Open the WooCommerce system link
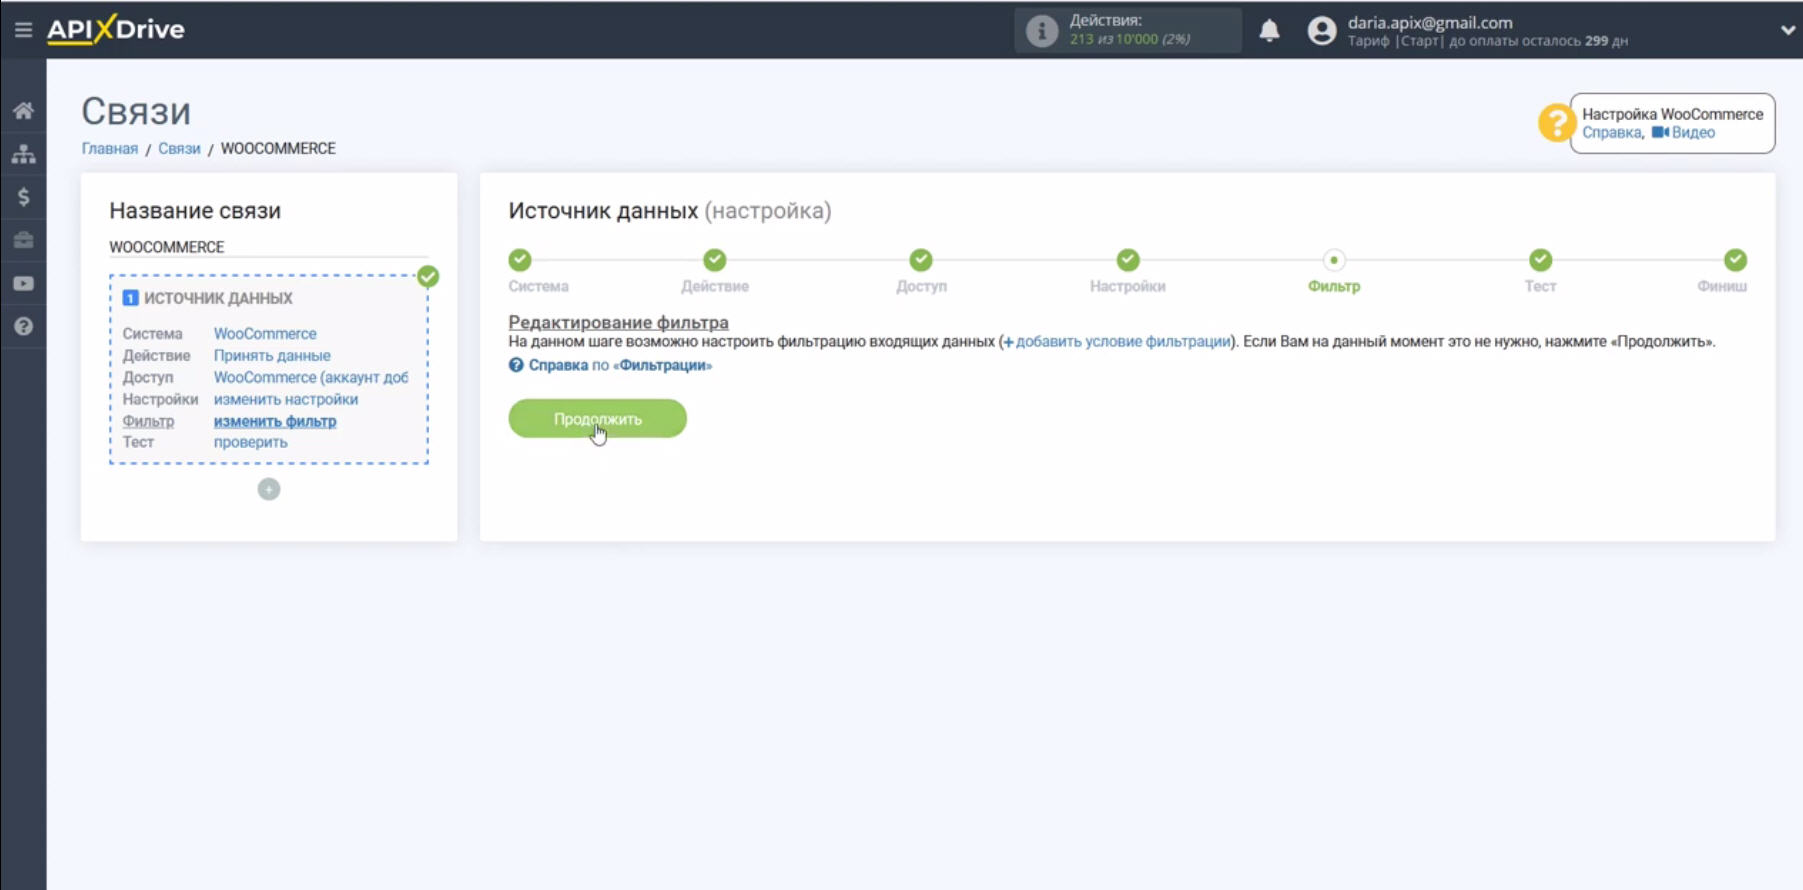 265,334
